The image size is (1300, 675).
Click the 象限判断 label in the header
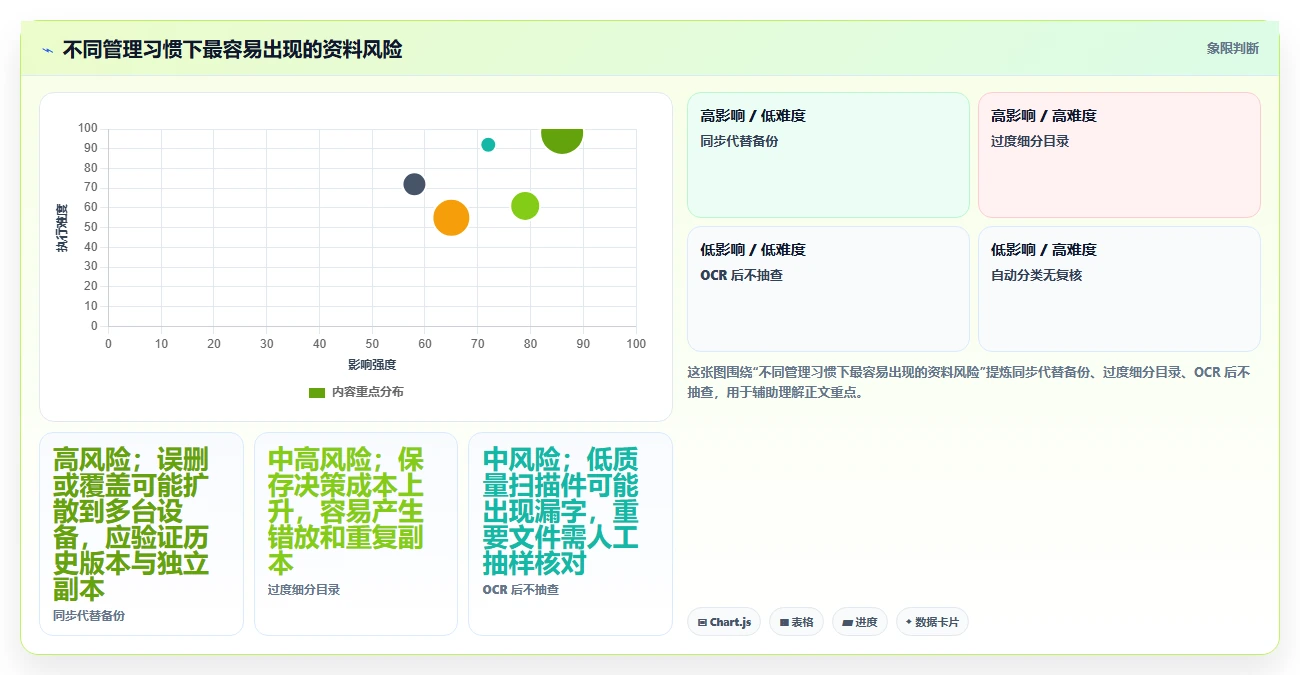pos(1232,48)
